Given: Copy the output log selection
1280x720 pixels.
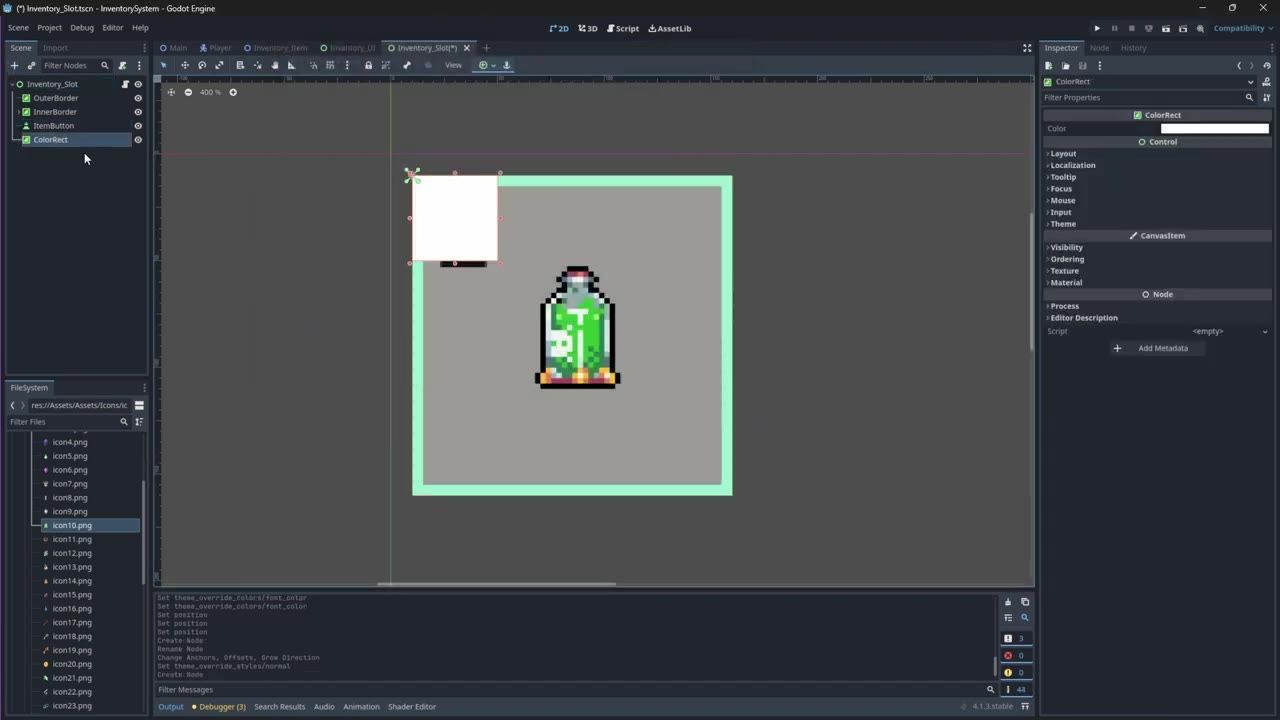Looking at the screenshot, I should [x=1025, y=602].
